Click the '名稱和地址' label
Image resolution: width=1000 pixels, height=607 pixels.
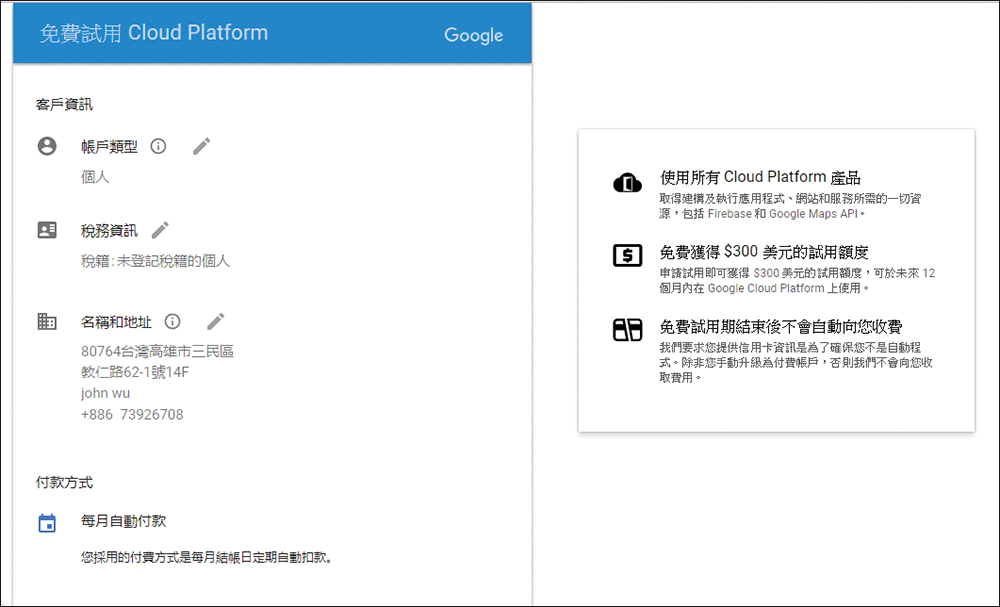(x=116, y=322)
